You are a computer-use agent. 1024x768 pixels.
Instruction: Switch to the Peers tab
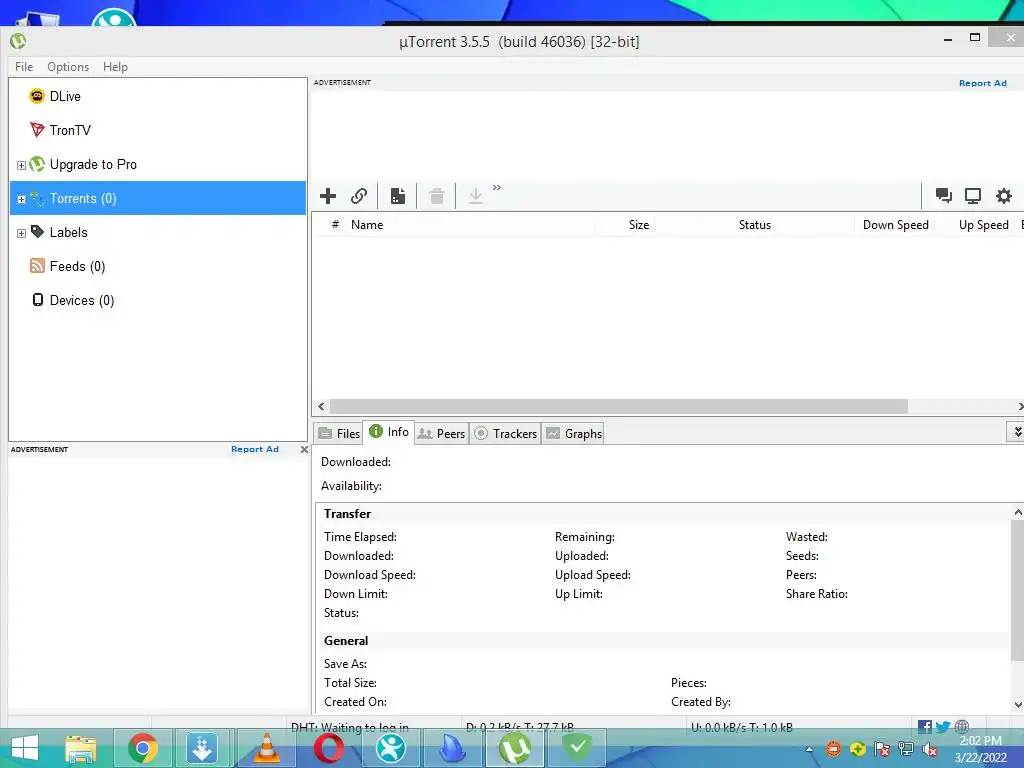(441, 434)
